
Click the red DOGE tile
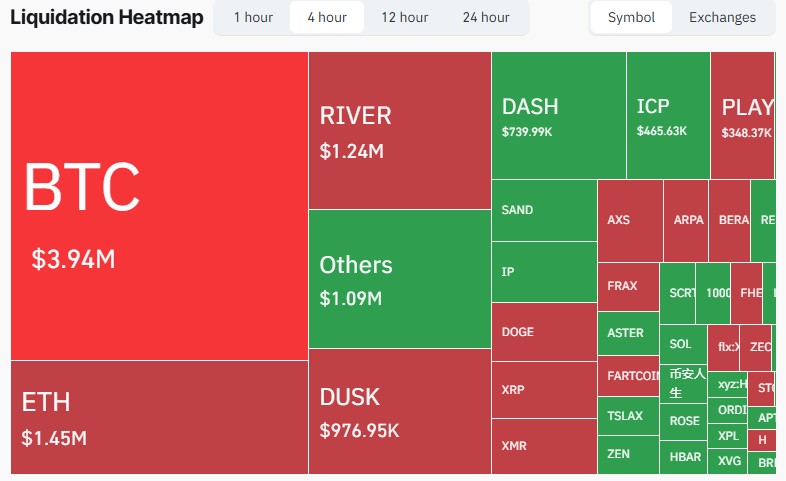(543, 332)
